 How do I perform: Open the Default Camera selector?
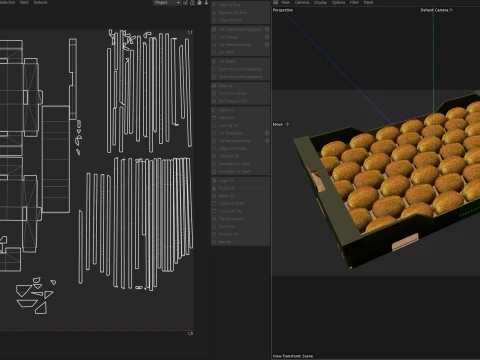(x=434, y=10)
